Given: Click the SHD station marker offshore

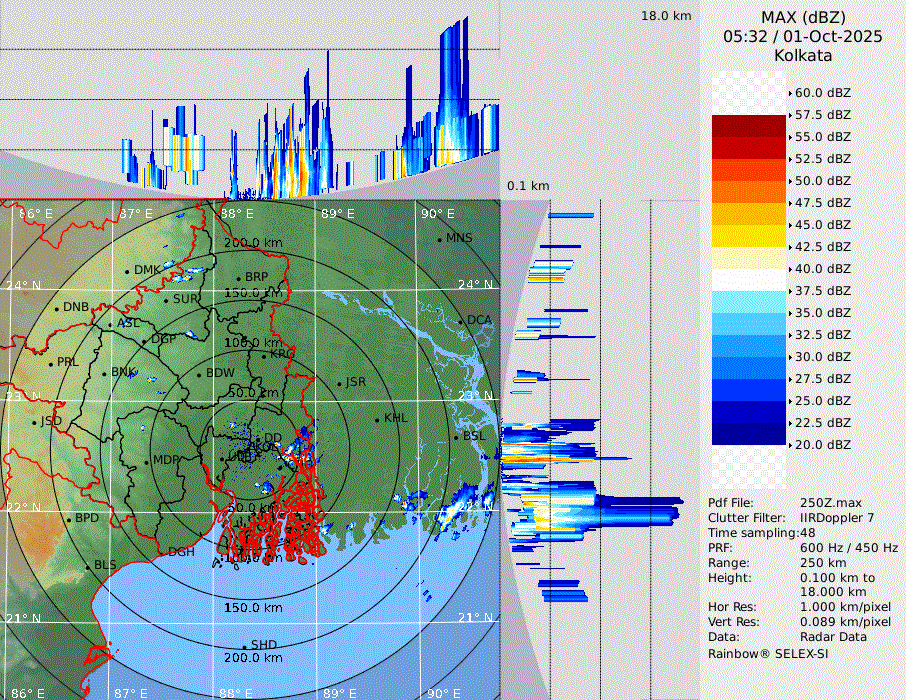Looking at the screenshot, I should click(245, 645).
